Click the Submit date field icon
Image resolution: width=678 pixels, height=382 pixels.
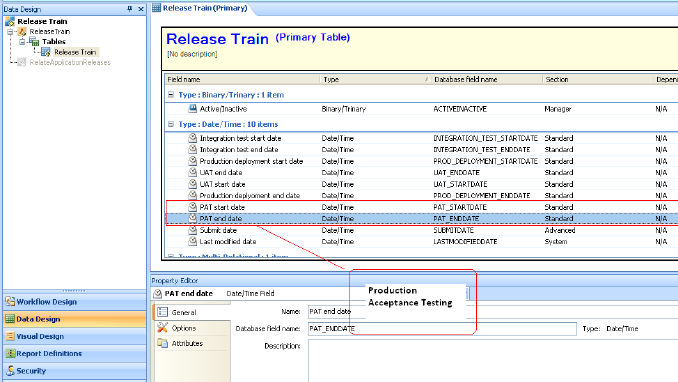click(x=192, y=230)
